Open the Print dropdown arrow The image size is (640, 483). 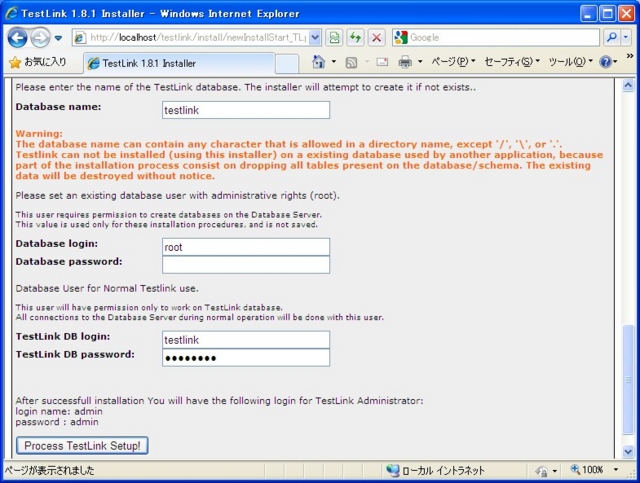tap(420, 62)
